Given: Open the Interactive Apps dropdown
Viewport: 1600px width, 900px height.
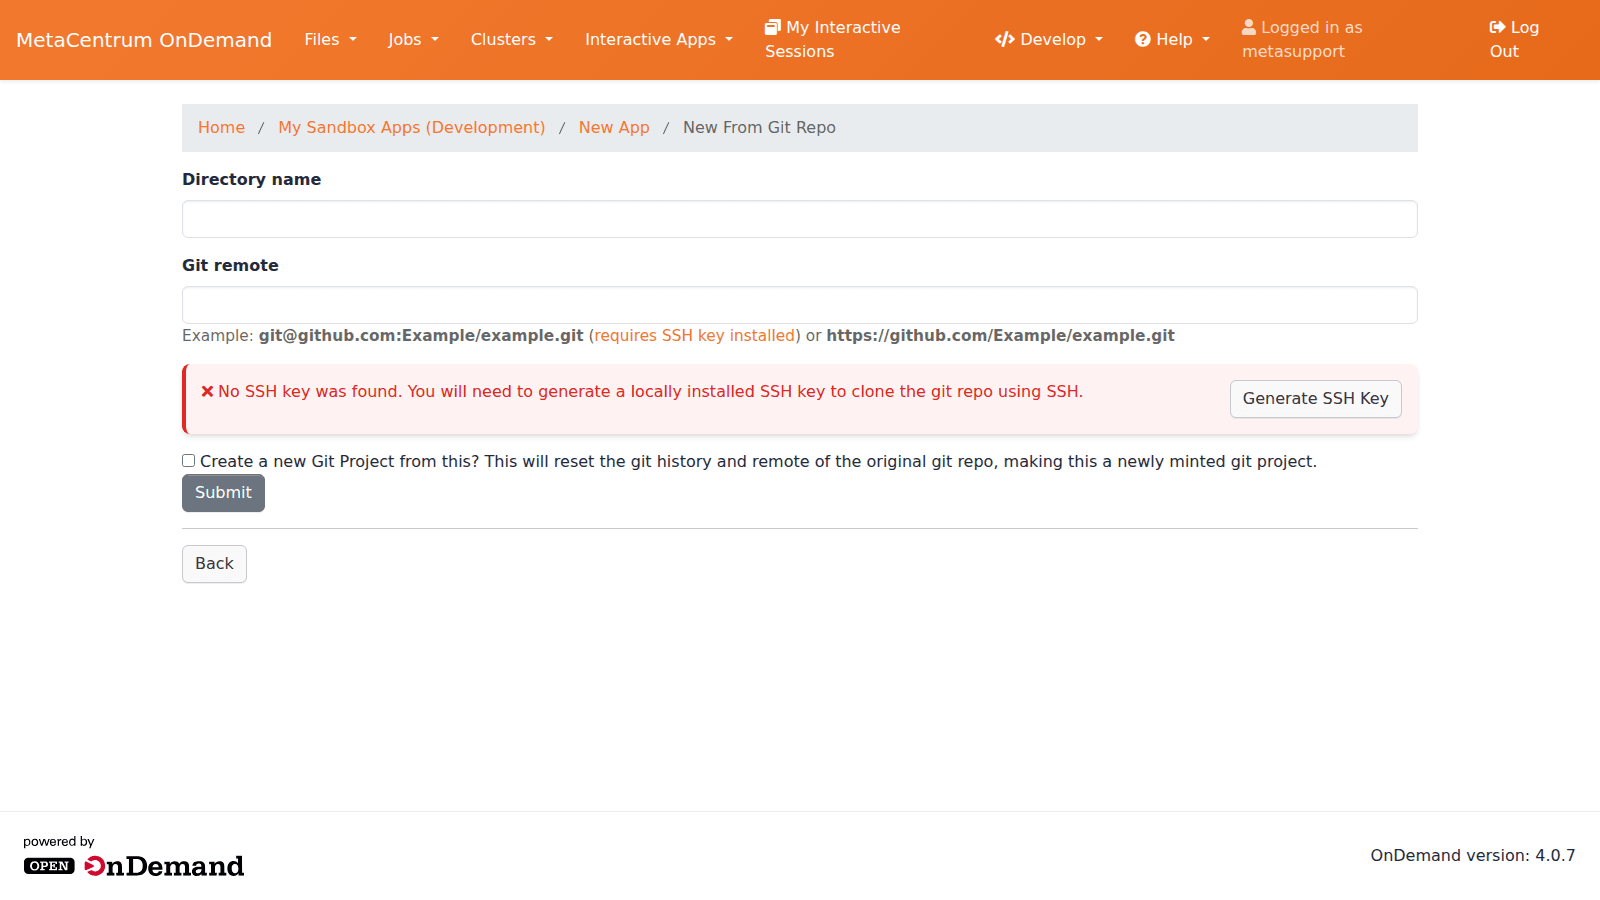Looking at the screenshot, I should [659, 39].
